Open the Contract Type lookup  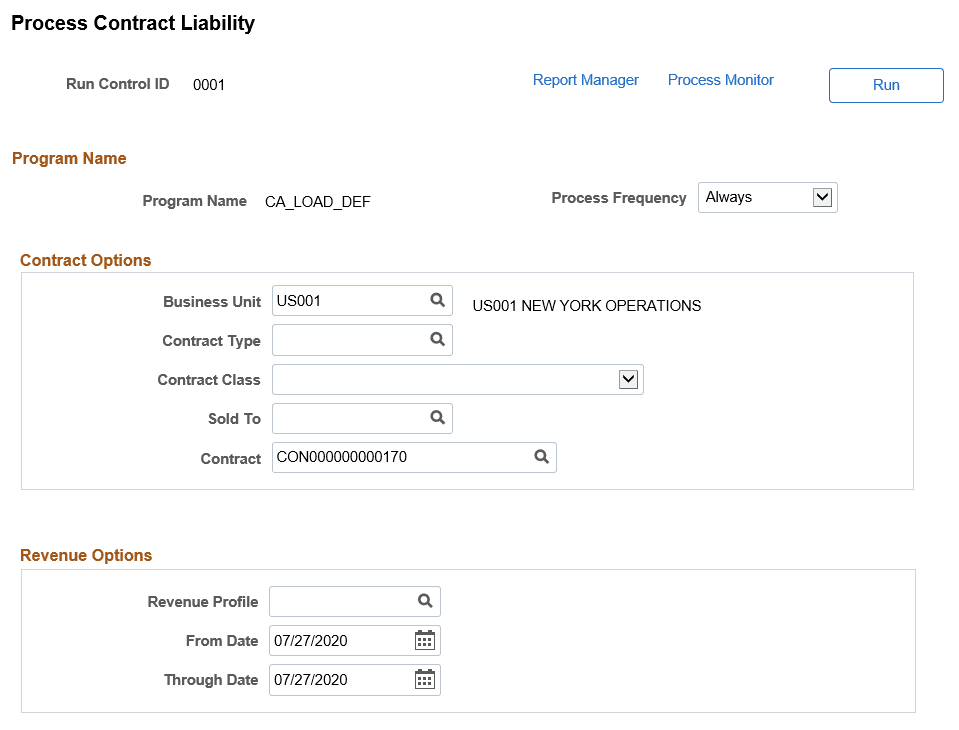pos(437,340)
